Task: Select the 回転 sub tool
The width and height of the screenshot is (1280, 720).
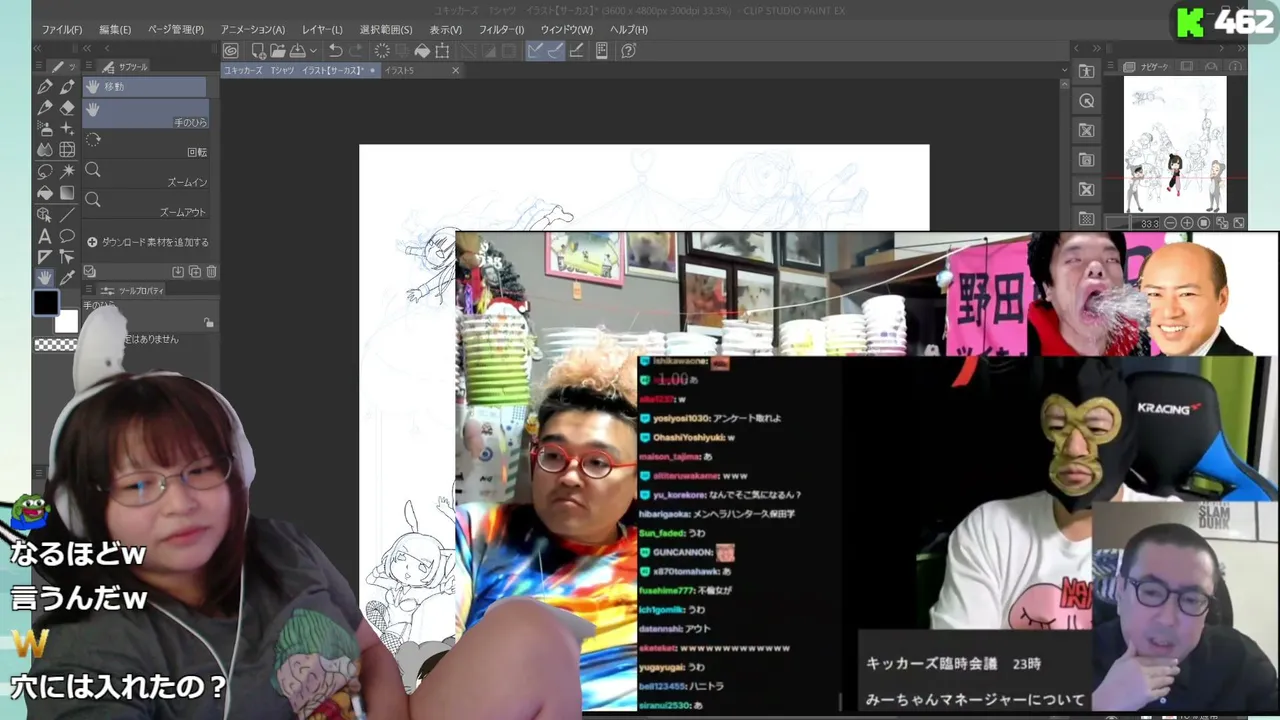Action: tap(146, 143)
